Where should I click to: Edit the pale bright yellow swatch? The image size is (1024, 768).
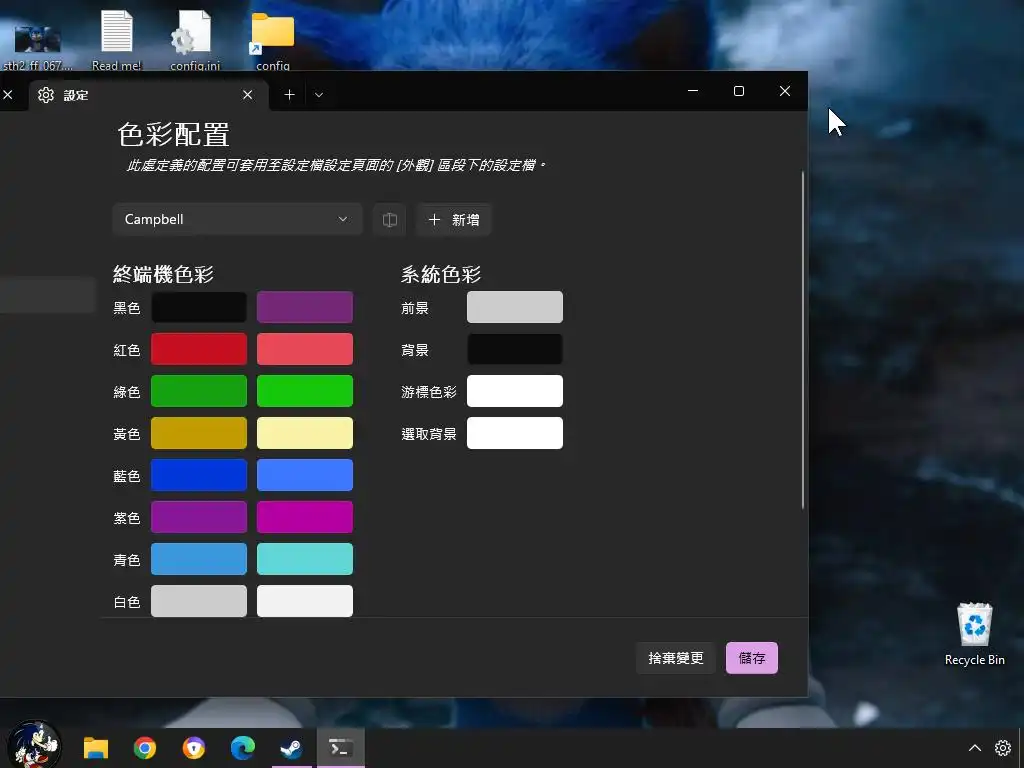coord(305,433)
